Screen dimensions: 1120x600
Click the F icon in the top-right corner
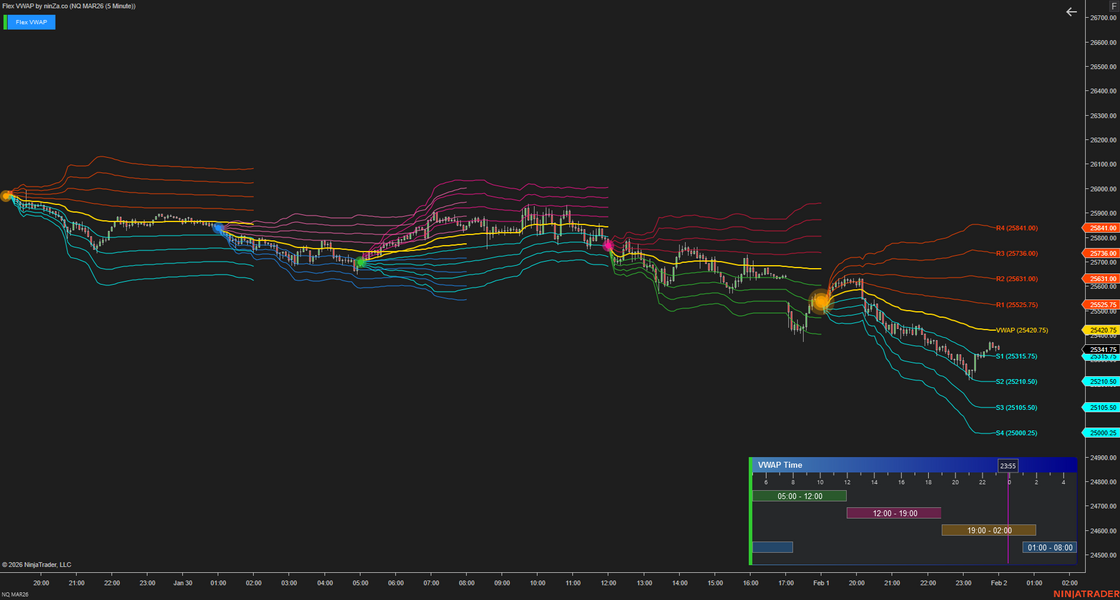coord(1113,7)
